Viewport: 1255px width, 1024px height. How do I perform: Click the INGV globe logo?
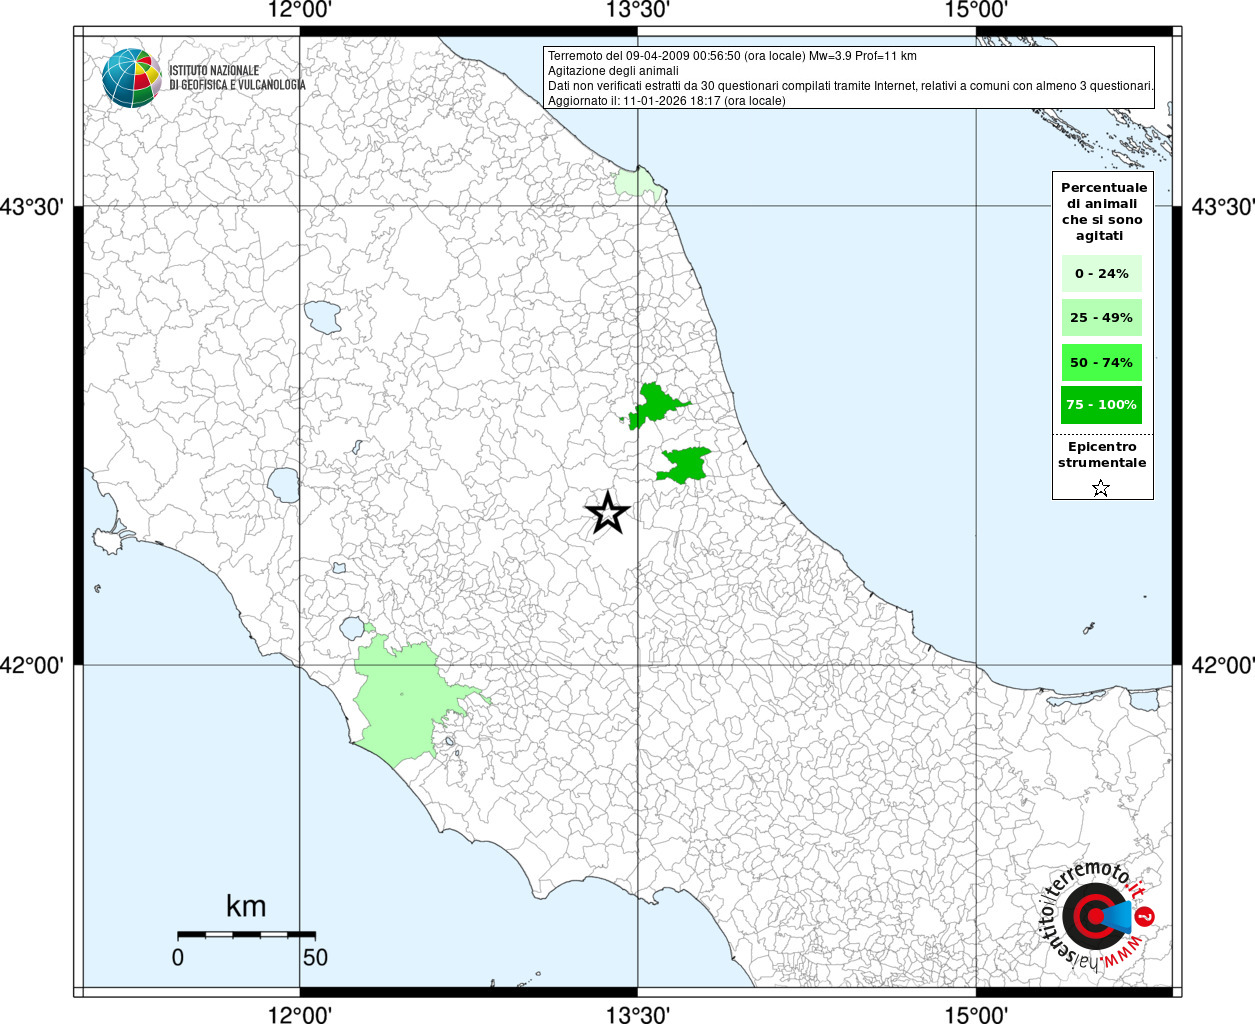[x=131, y=77]
